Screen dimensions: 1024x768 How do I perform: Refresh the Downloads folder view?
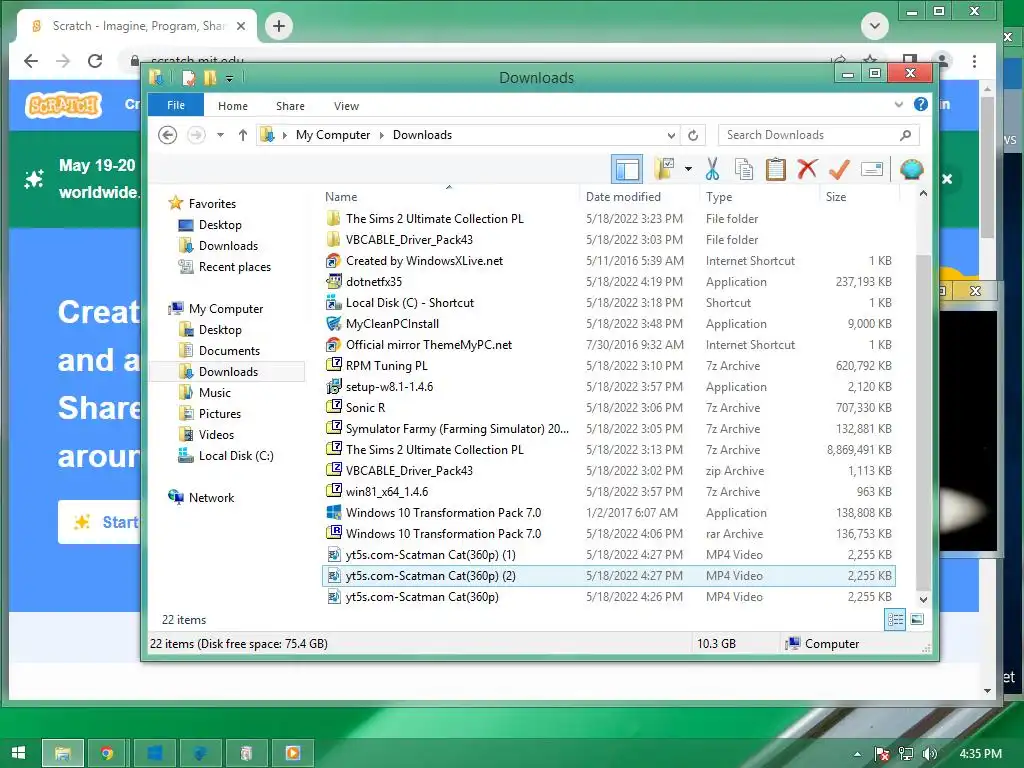693,135
